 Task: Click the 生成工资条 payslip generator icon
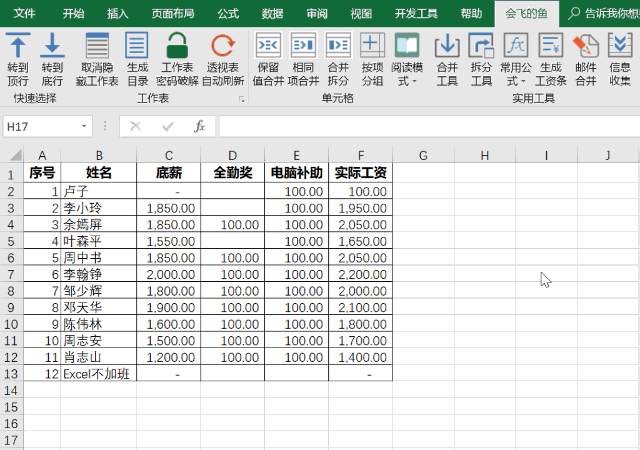[x=551, y=46]
